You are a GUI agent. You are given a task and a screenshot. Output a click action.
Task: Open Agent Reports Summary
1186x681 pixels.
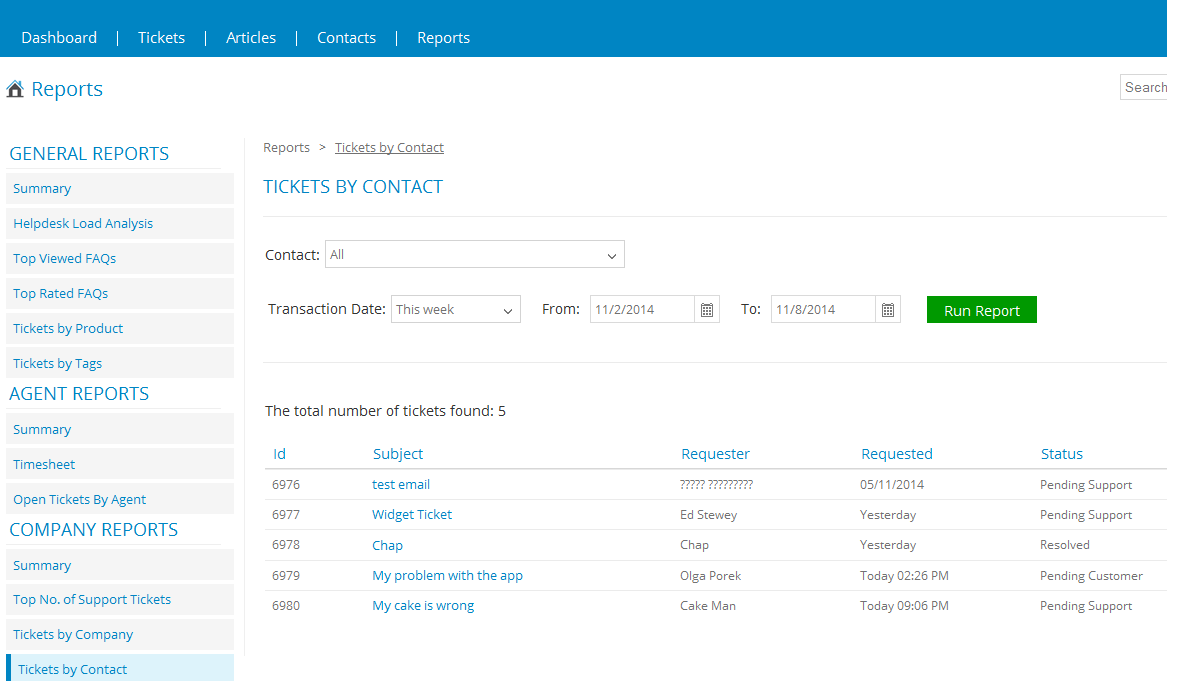coord(120,429)
